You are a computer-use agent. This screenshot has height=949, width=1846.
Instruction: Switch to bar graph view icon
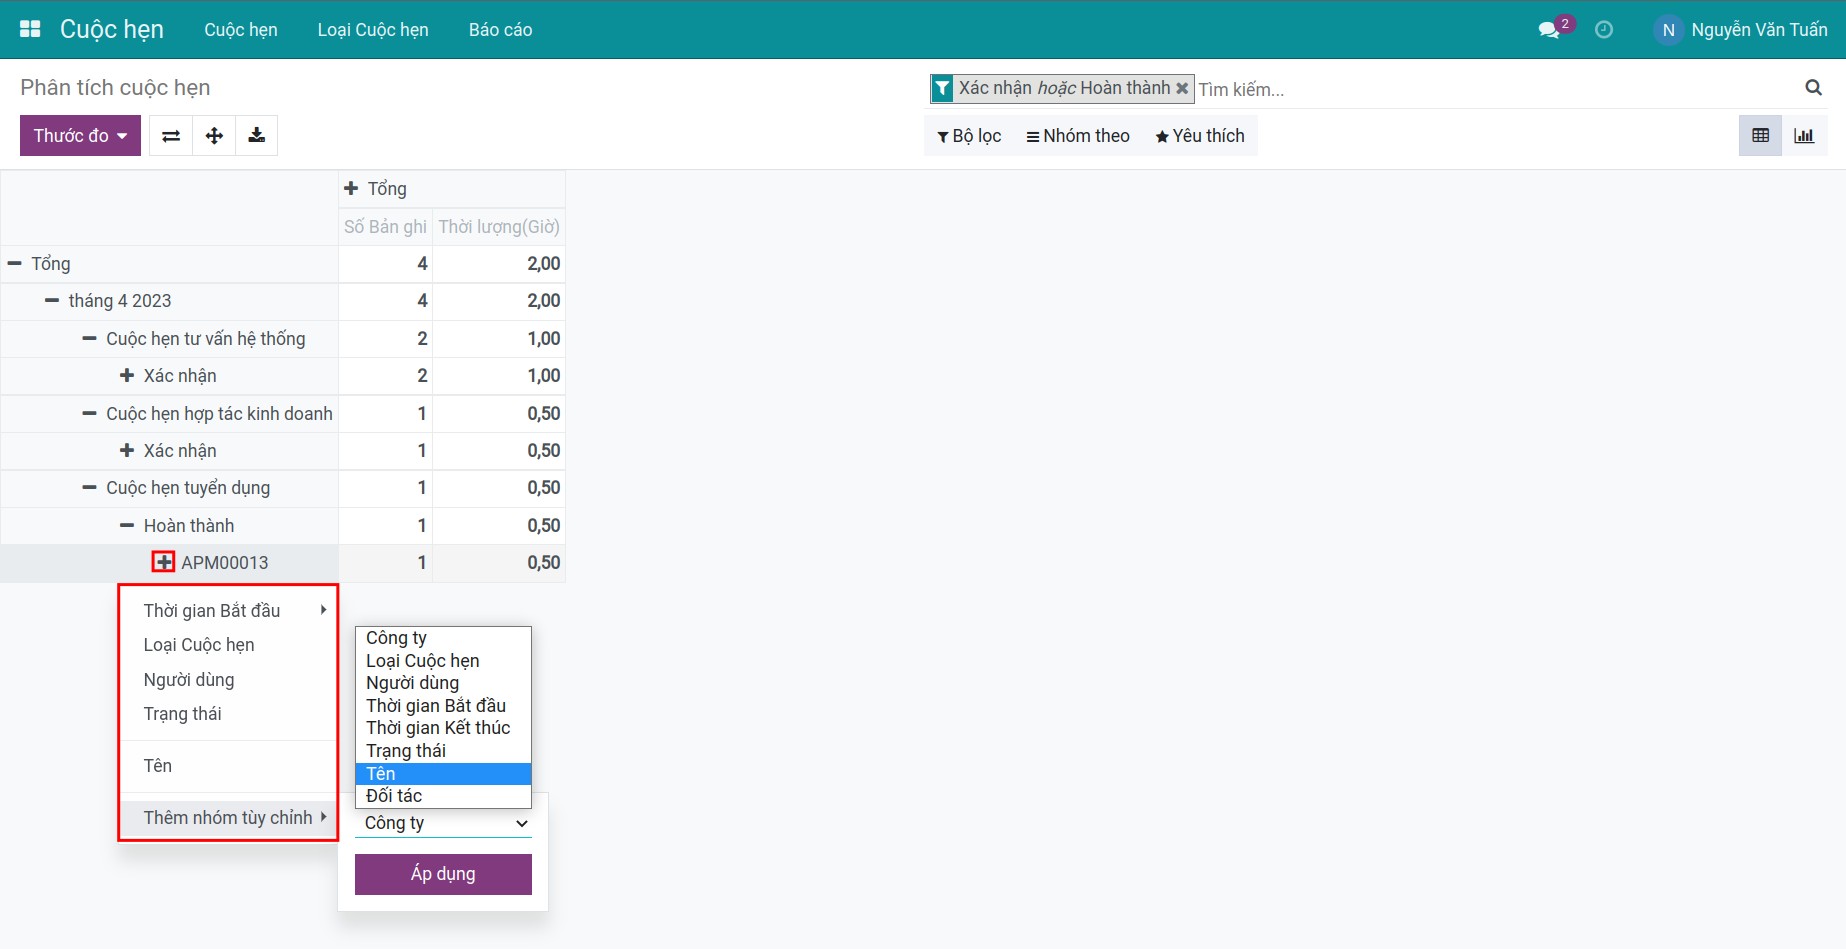[1804, 136]
